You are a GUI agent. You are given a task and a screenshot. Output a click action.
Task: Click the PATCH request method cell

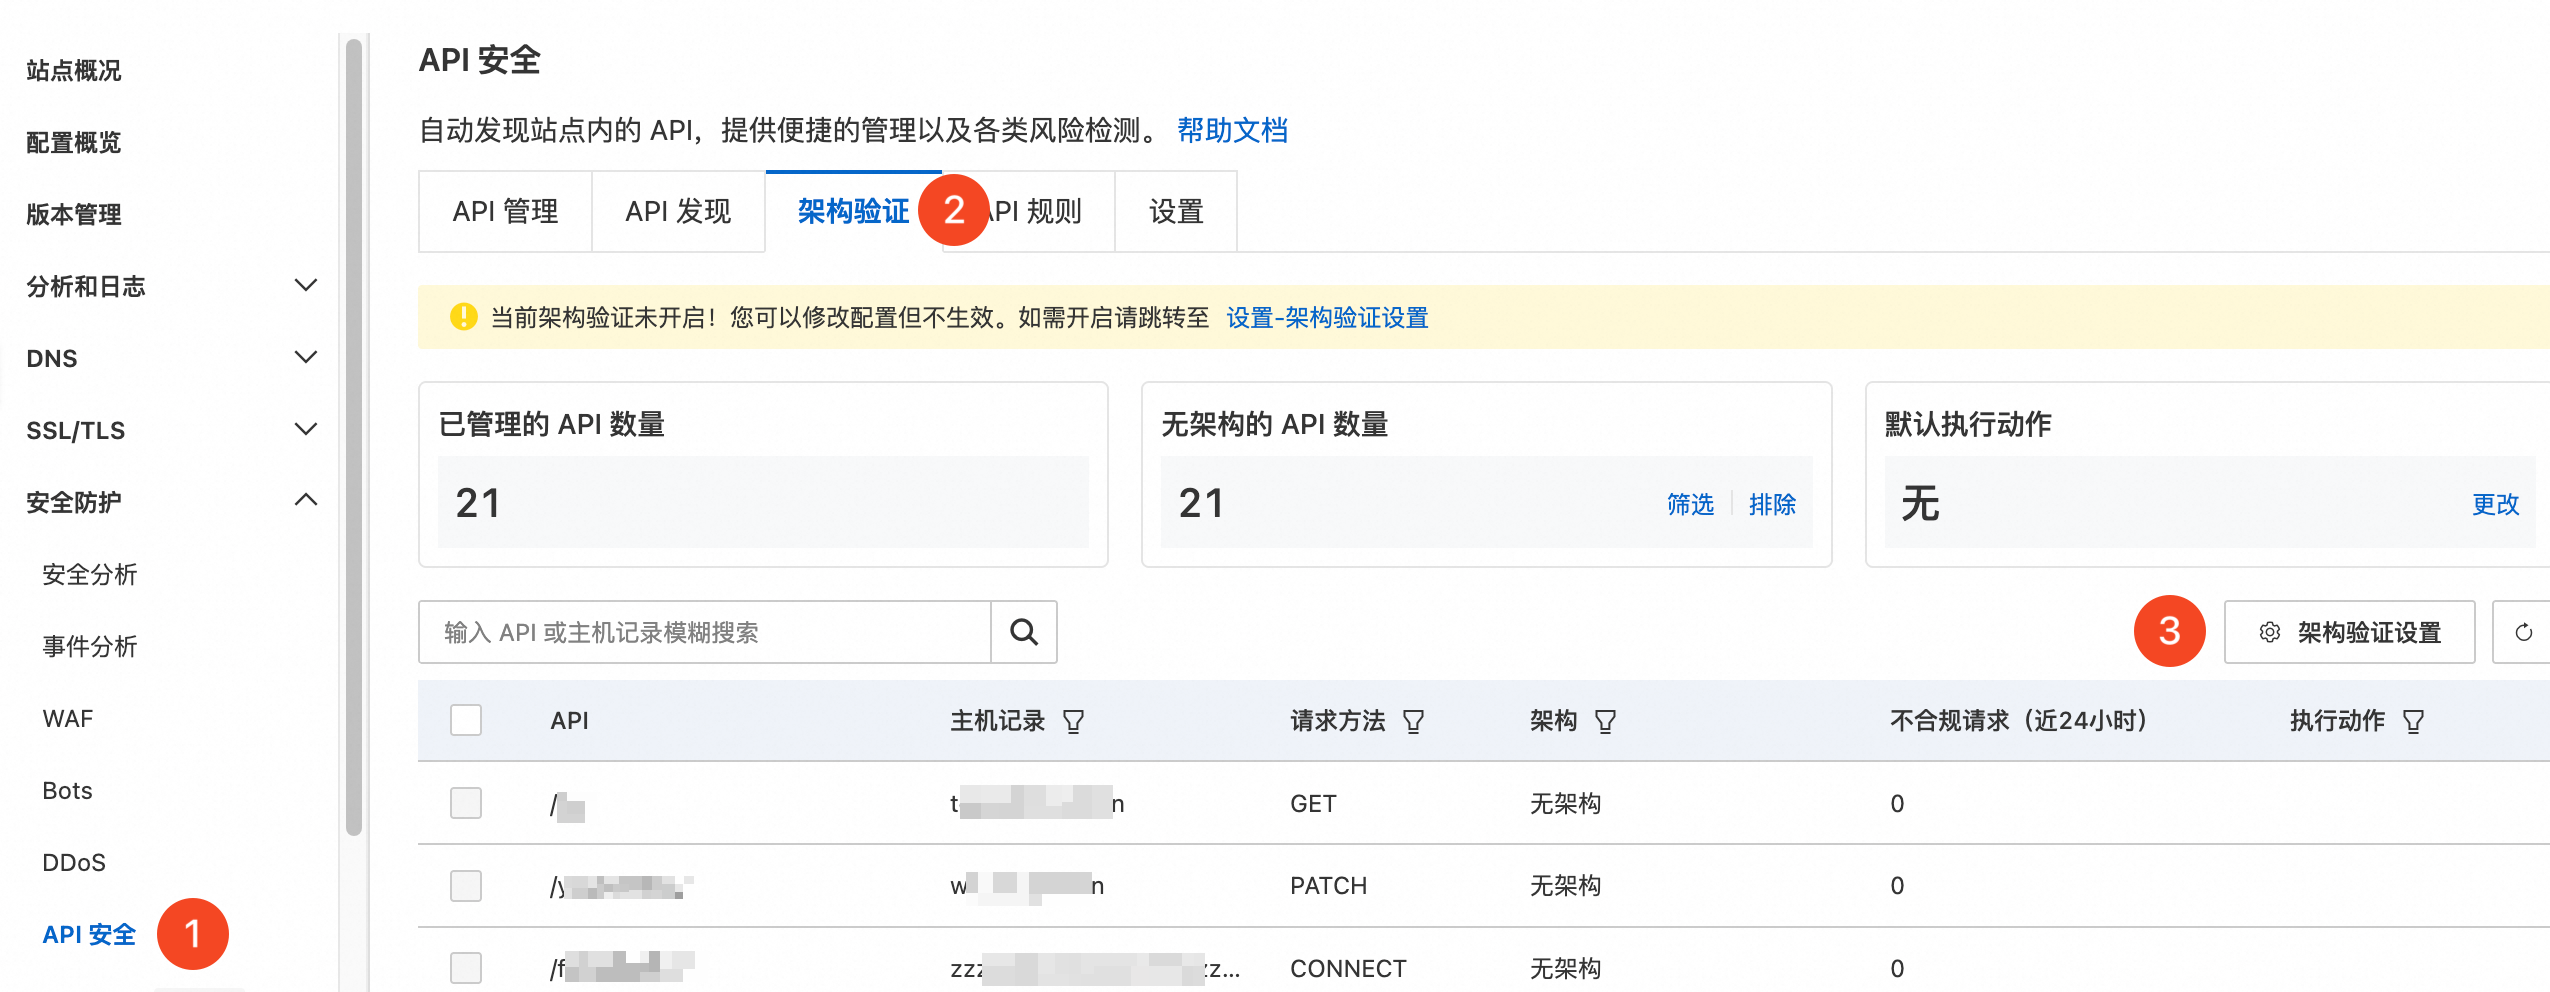1328,885
